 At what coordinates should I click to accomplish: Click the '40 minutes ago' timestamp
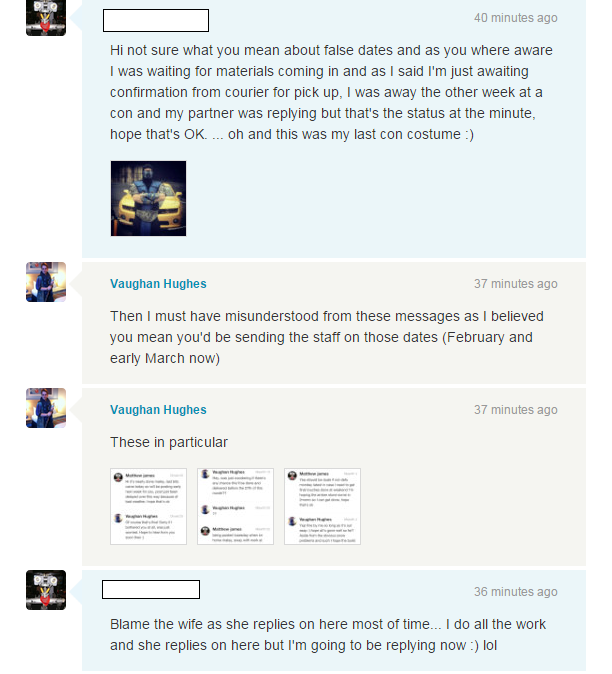pos(516,18)
